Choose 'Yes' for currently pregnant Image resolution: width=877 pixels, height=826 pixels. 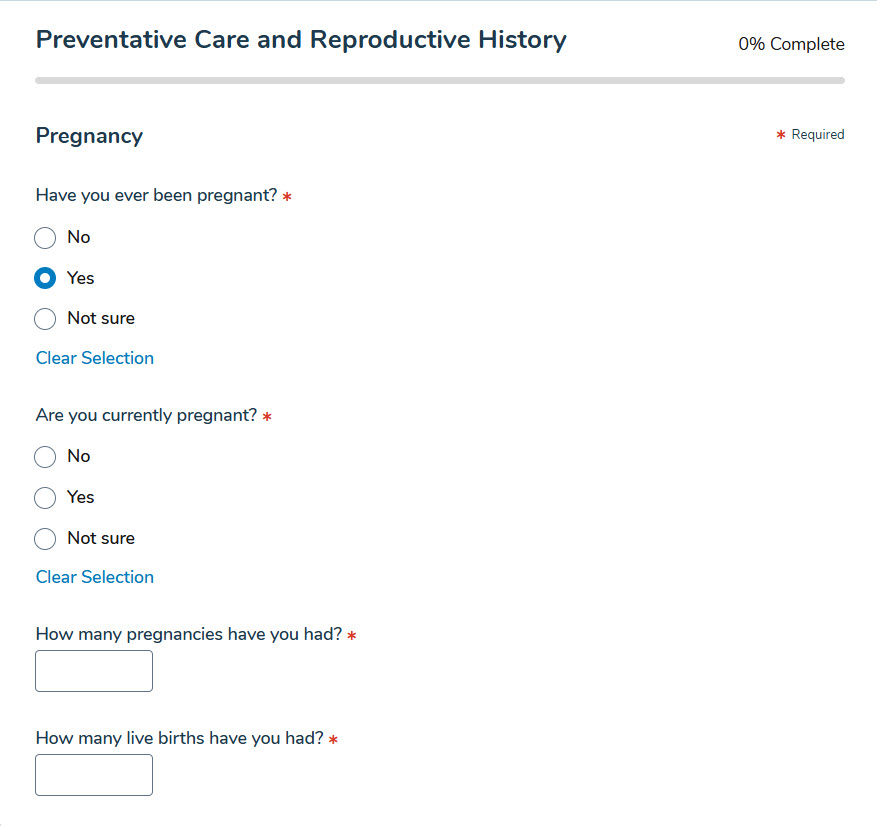(45, 498)
